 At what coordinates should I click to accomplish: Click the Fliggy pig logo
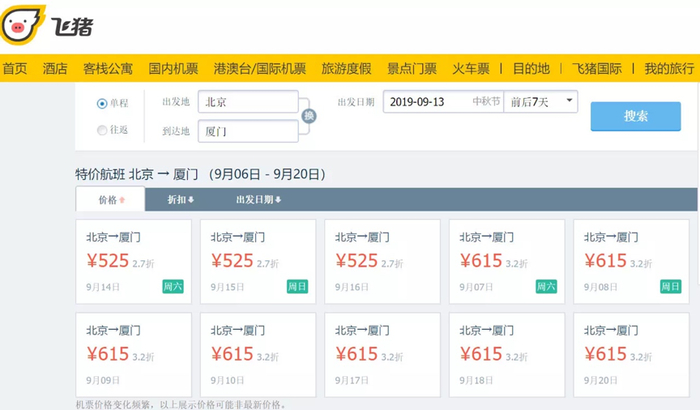(20, 25)
